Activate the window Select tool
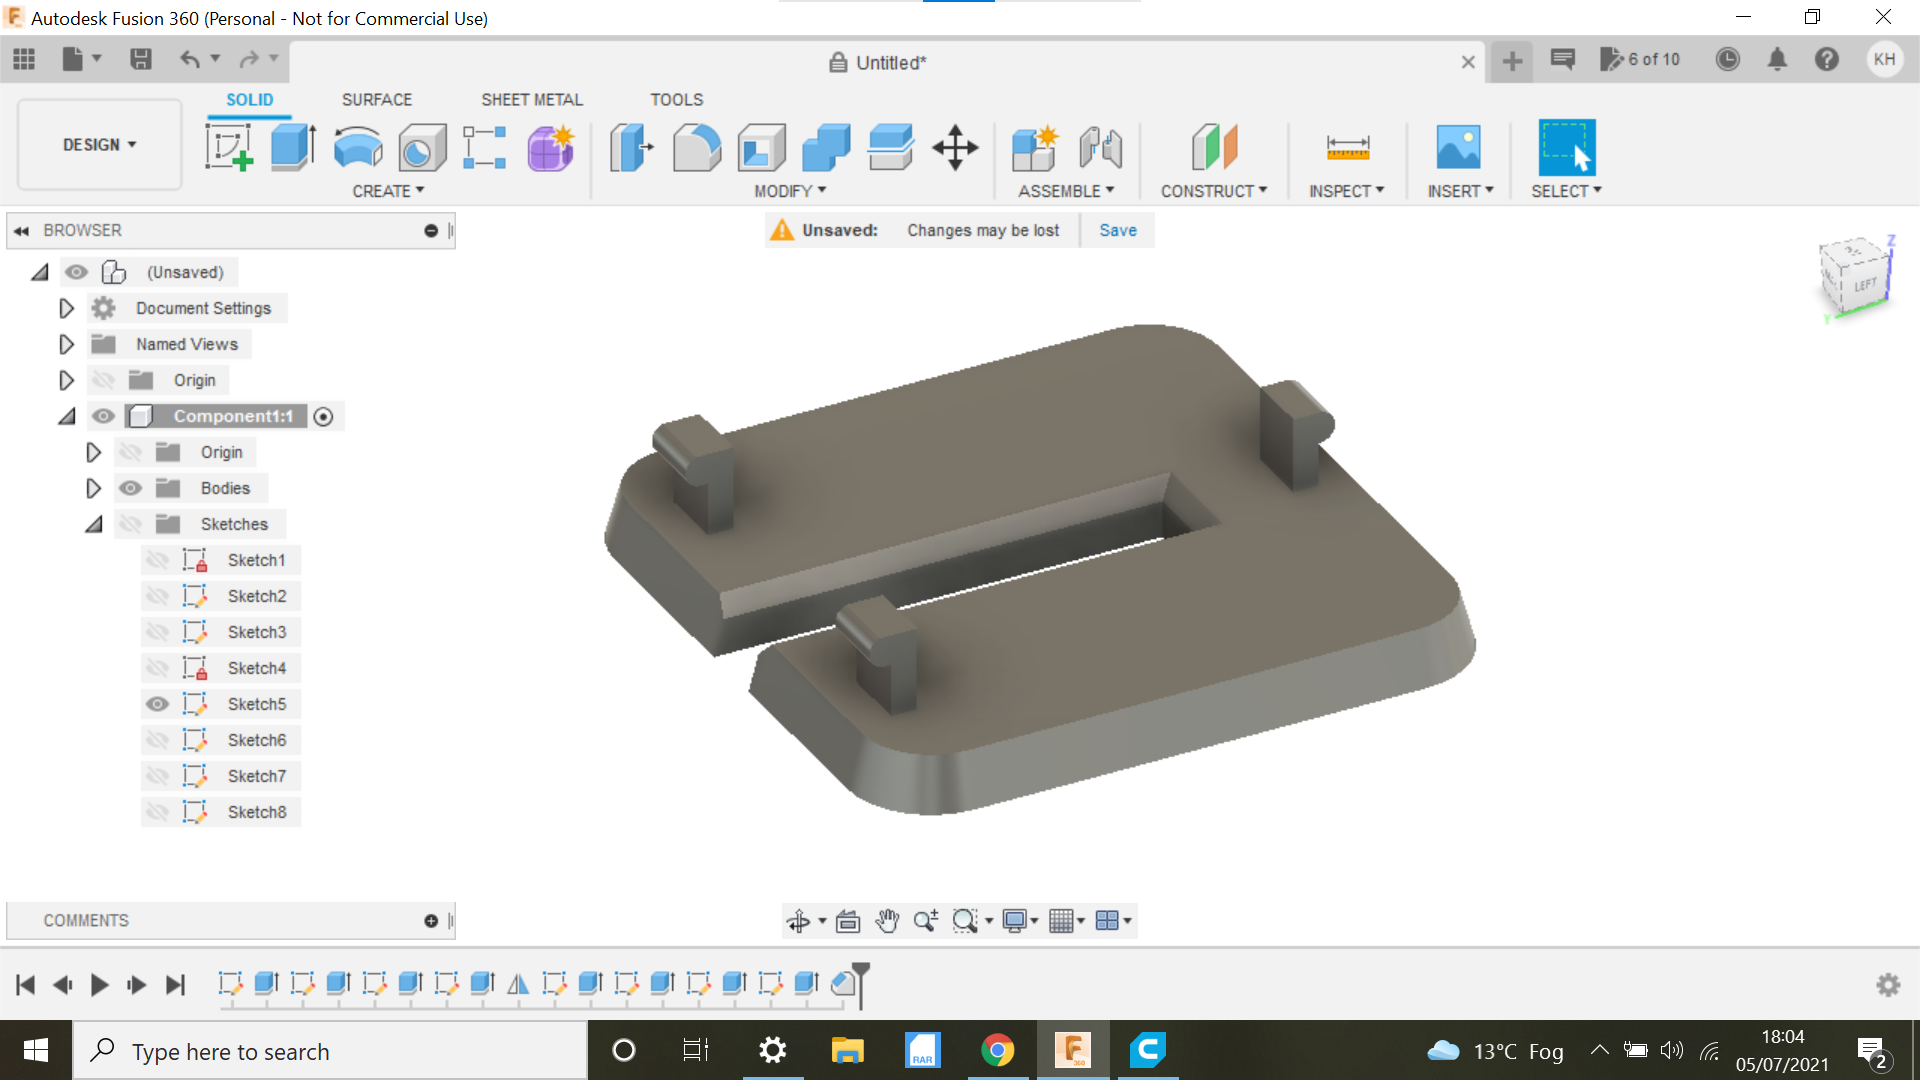The image size is (1920, 1080). pos(1566,148)
